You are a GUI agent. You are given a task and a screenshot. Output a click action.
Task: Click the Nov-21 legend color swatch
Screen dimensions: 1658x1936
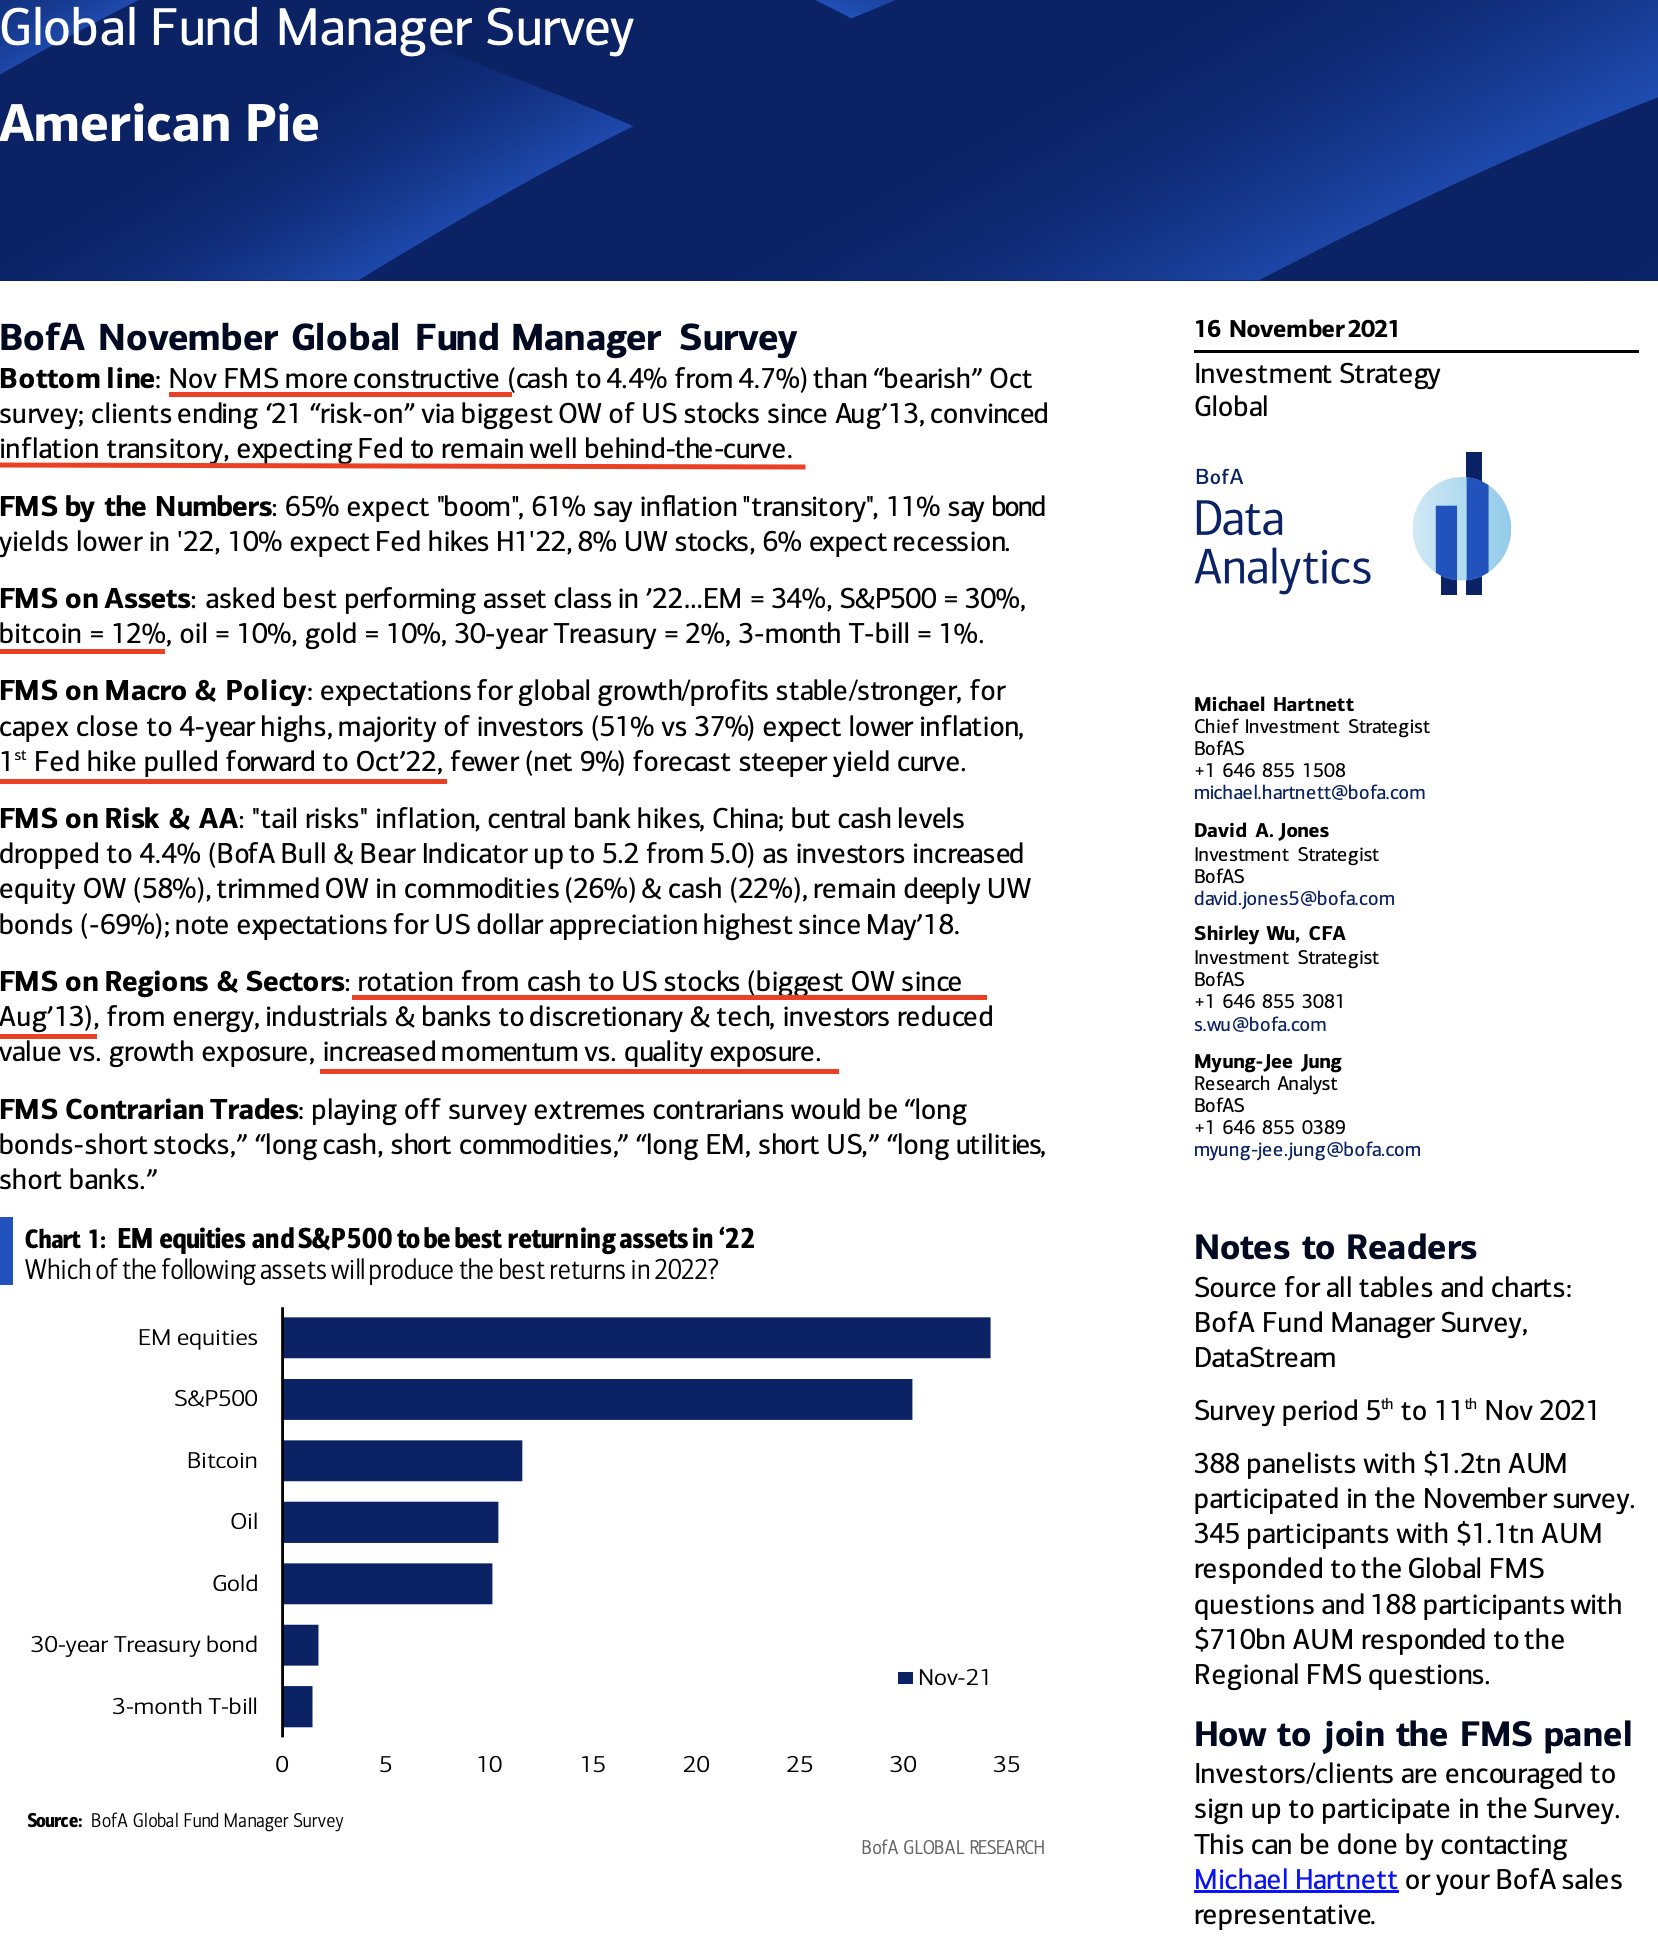(x=905, y=1678)
